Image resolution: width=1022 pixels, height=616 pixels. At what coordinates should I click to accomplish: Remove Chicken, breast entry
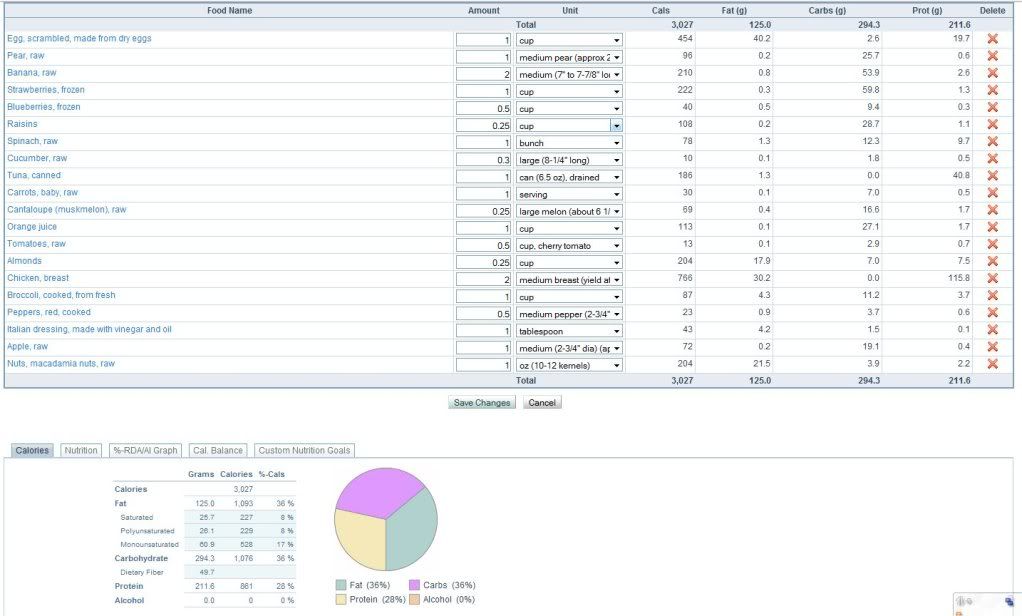point(992,278)
